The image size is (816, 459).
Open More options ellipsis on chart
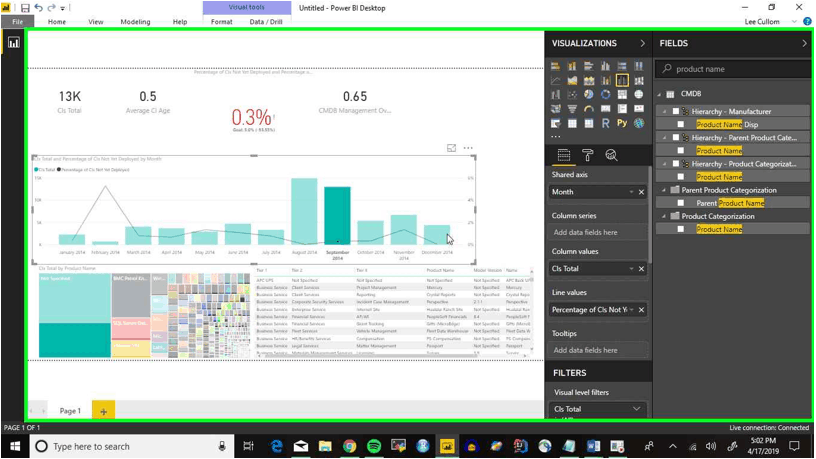click(x=468, y=148)
